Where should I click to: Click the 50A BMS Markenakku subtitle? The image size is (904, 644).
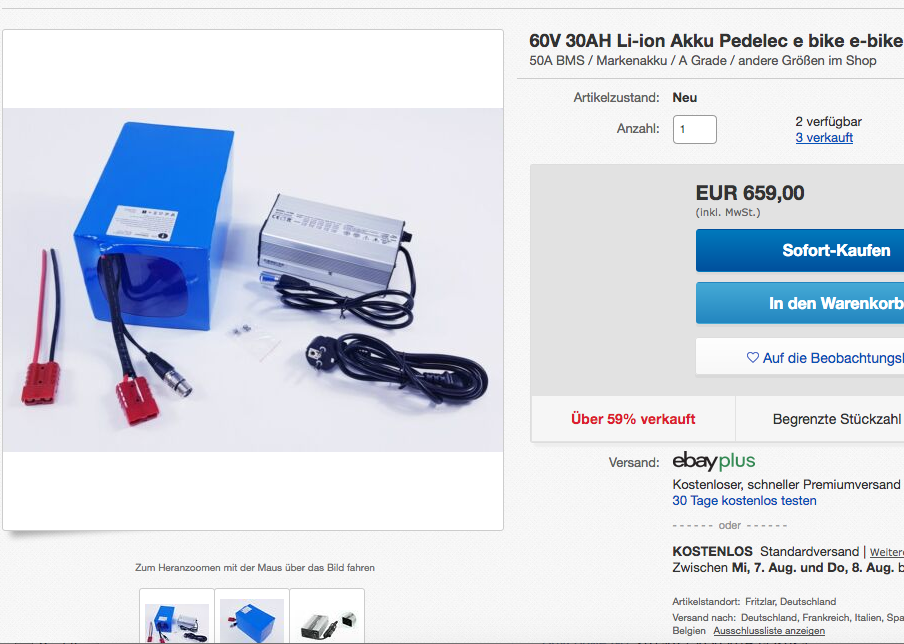pos(703,61)
